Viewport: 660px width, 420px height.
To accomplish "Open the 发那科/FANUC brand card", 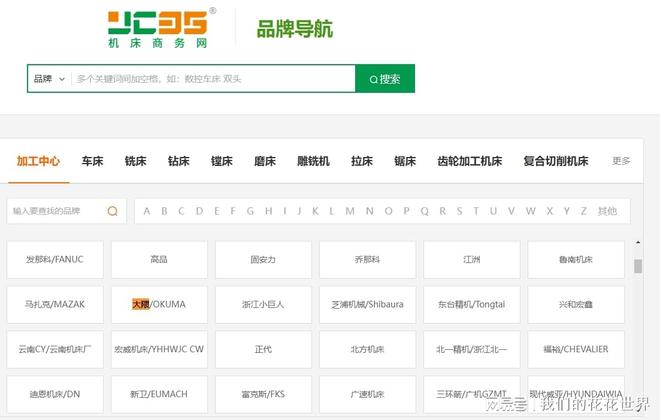I will pos(55,260).
